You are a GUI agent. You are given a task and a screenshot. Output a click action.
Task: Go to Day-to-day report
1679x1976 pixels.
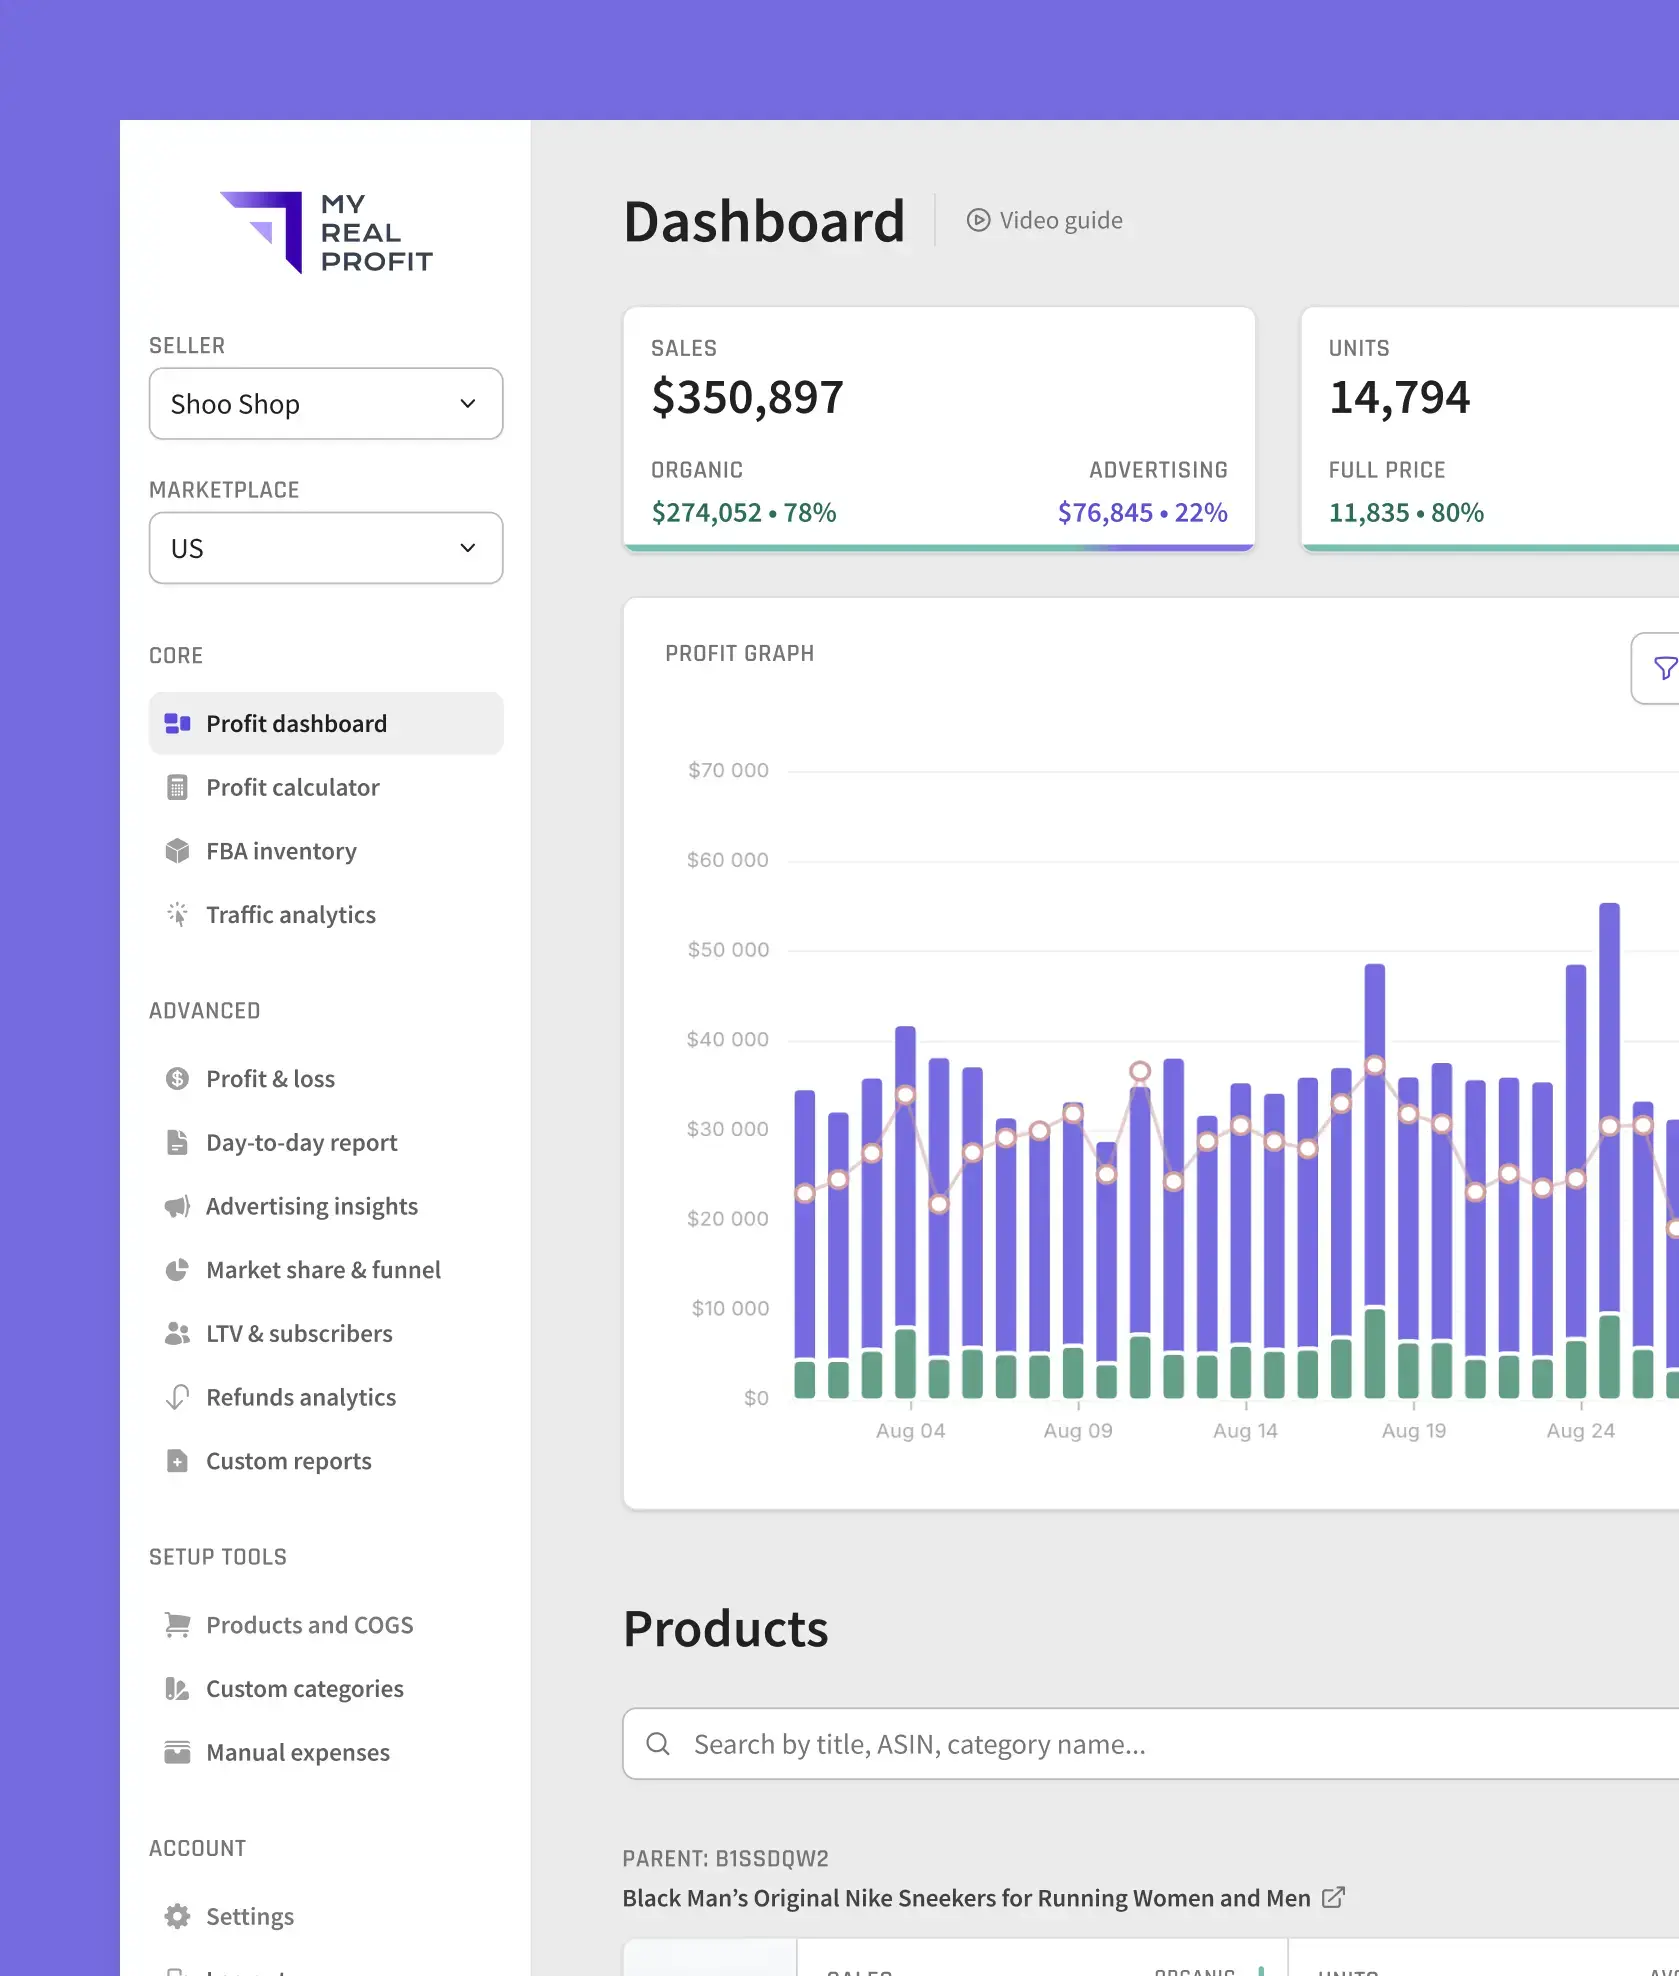[x=301, y=1143]
